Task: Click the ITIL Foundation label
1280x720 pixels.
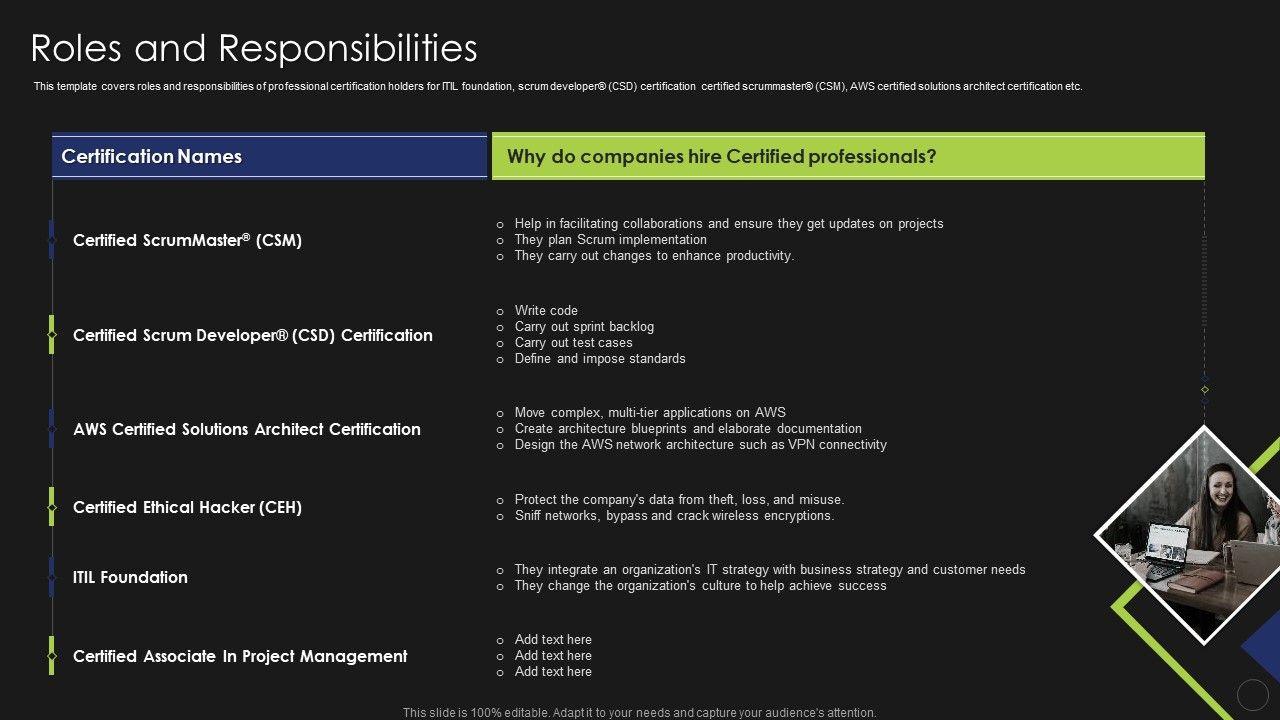Action: click(x=130, y=577)
